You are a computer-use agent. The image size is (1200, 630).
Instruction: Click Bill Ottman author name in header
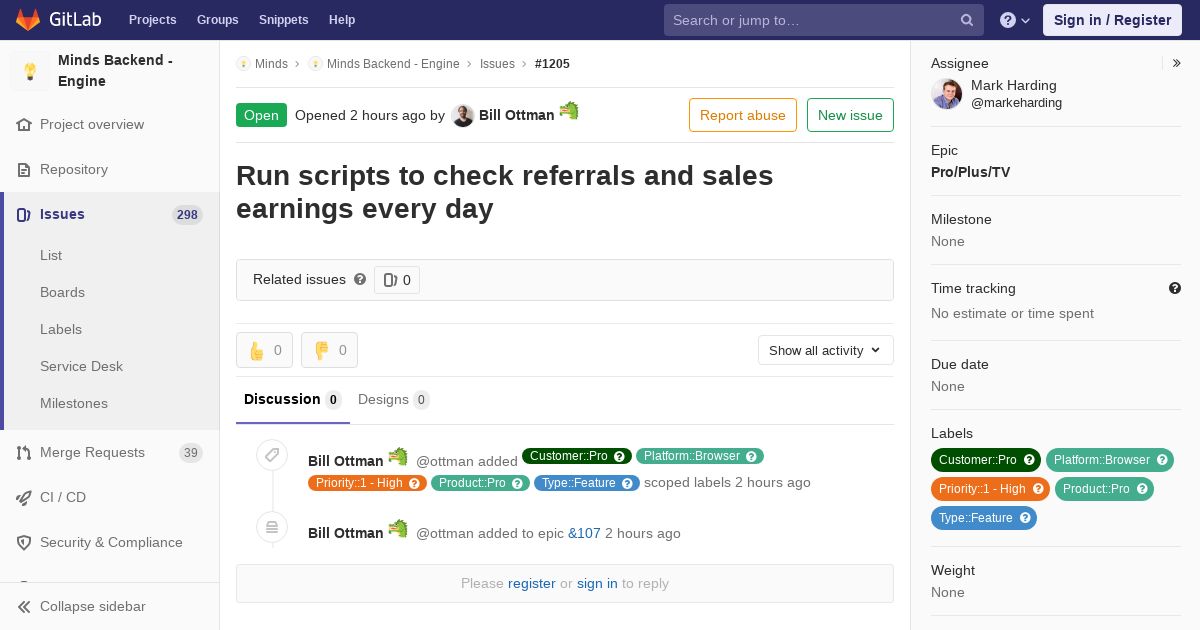516,115
